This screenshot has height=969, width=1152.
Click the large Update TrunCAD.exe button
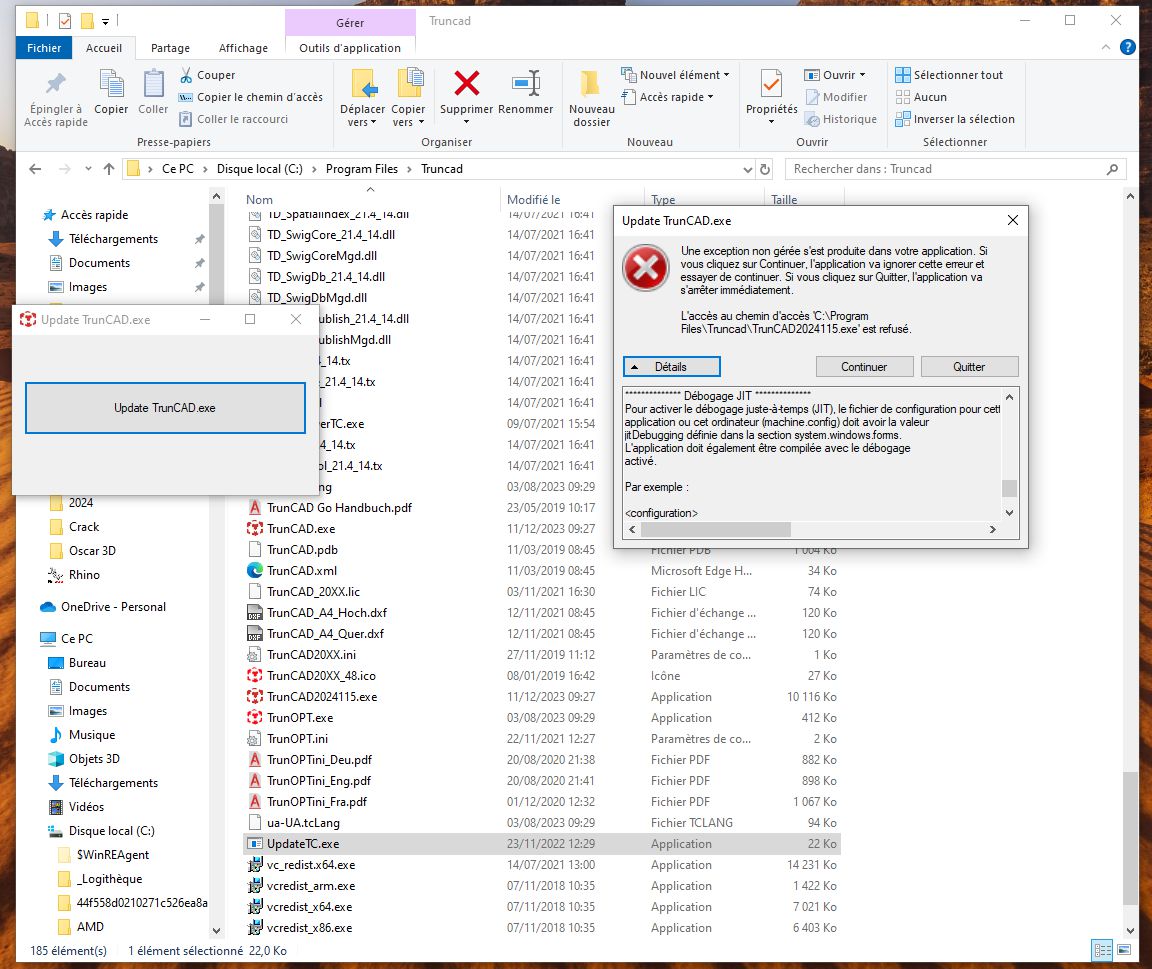pyautogui.click(x=165, y=408)
